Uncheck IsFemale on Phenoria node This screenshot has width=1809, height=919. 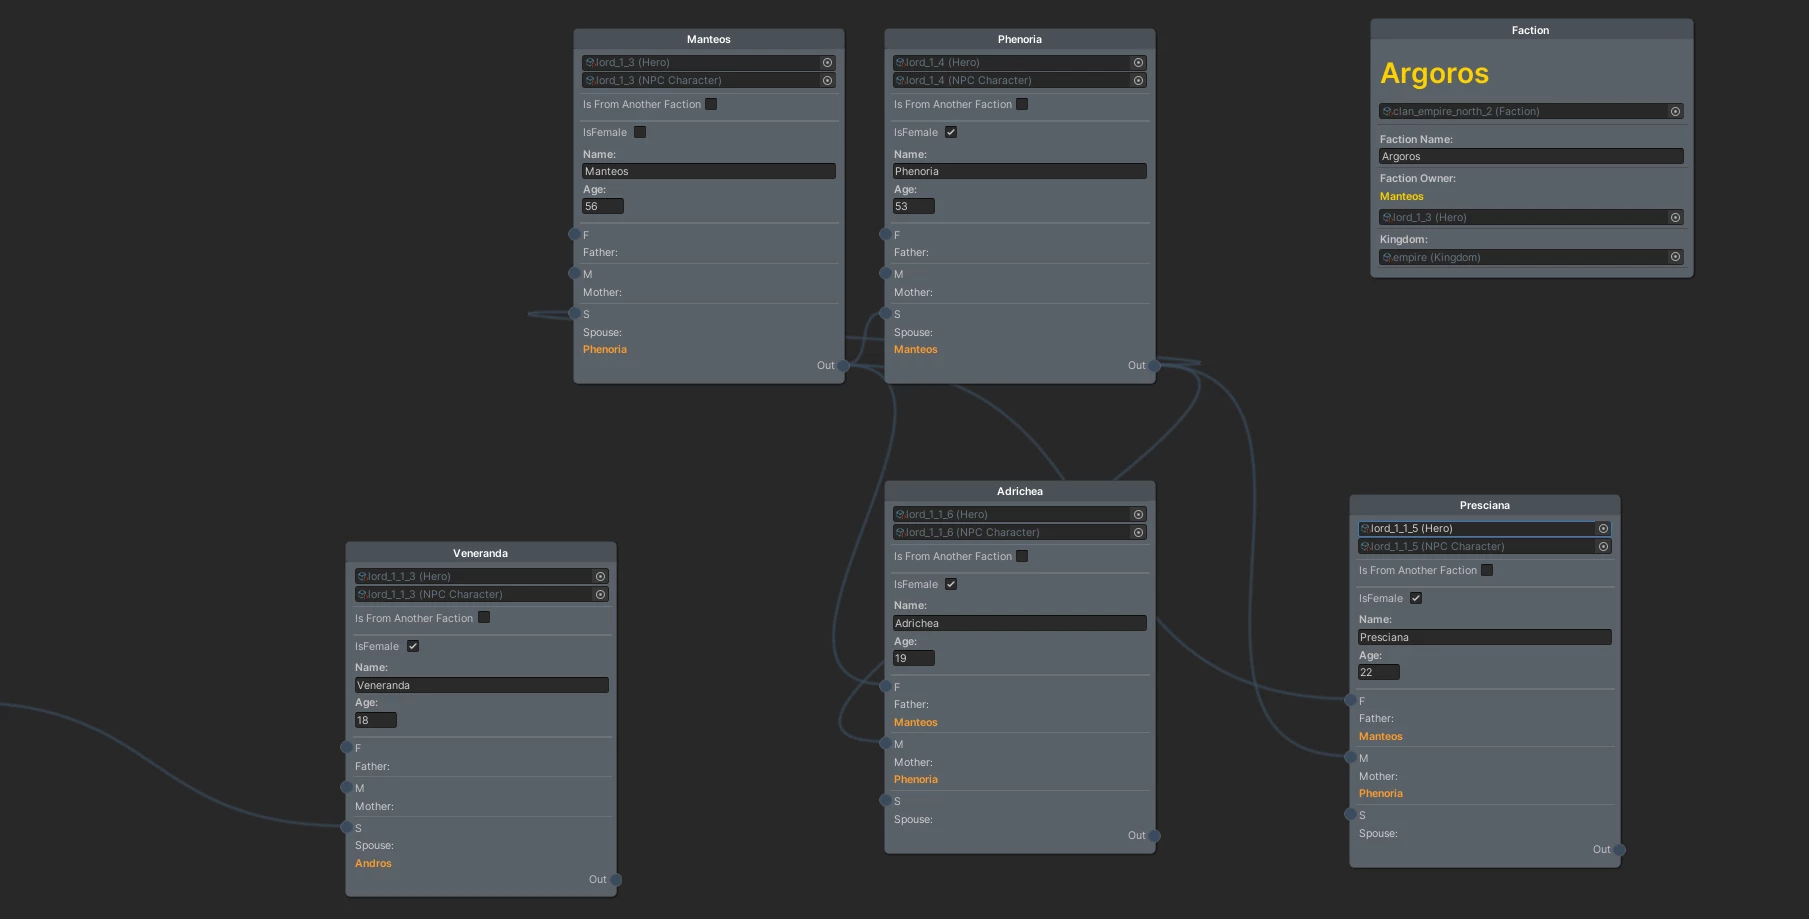951,132
